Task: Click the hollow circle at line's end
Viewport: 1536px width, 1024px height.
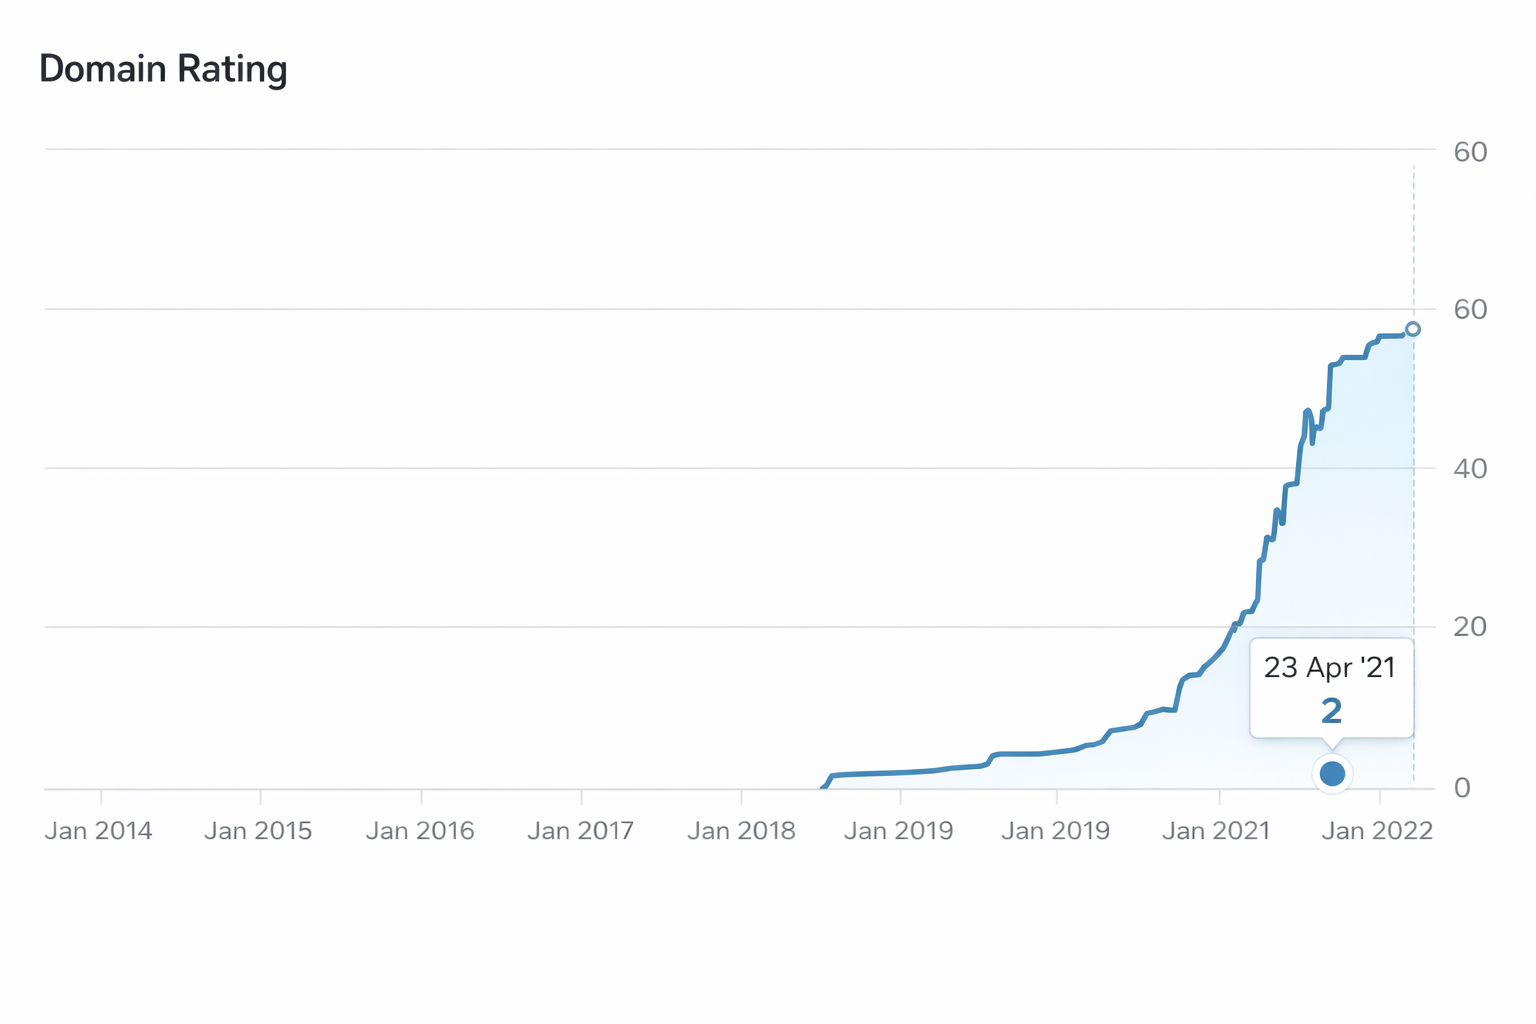Action: [1412, 329]
